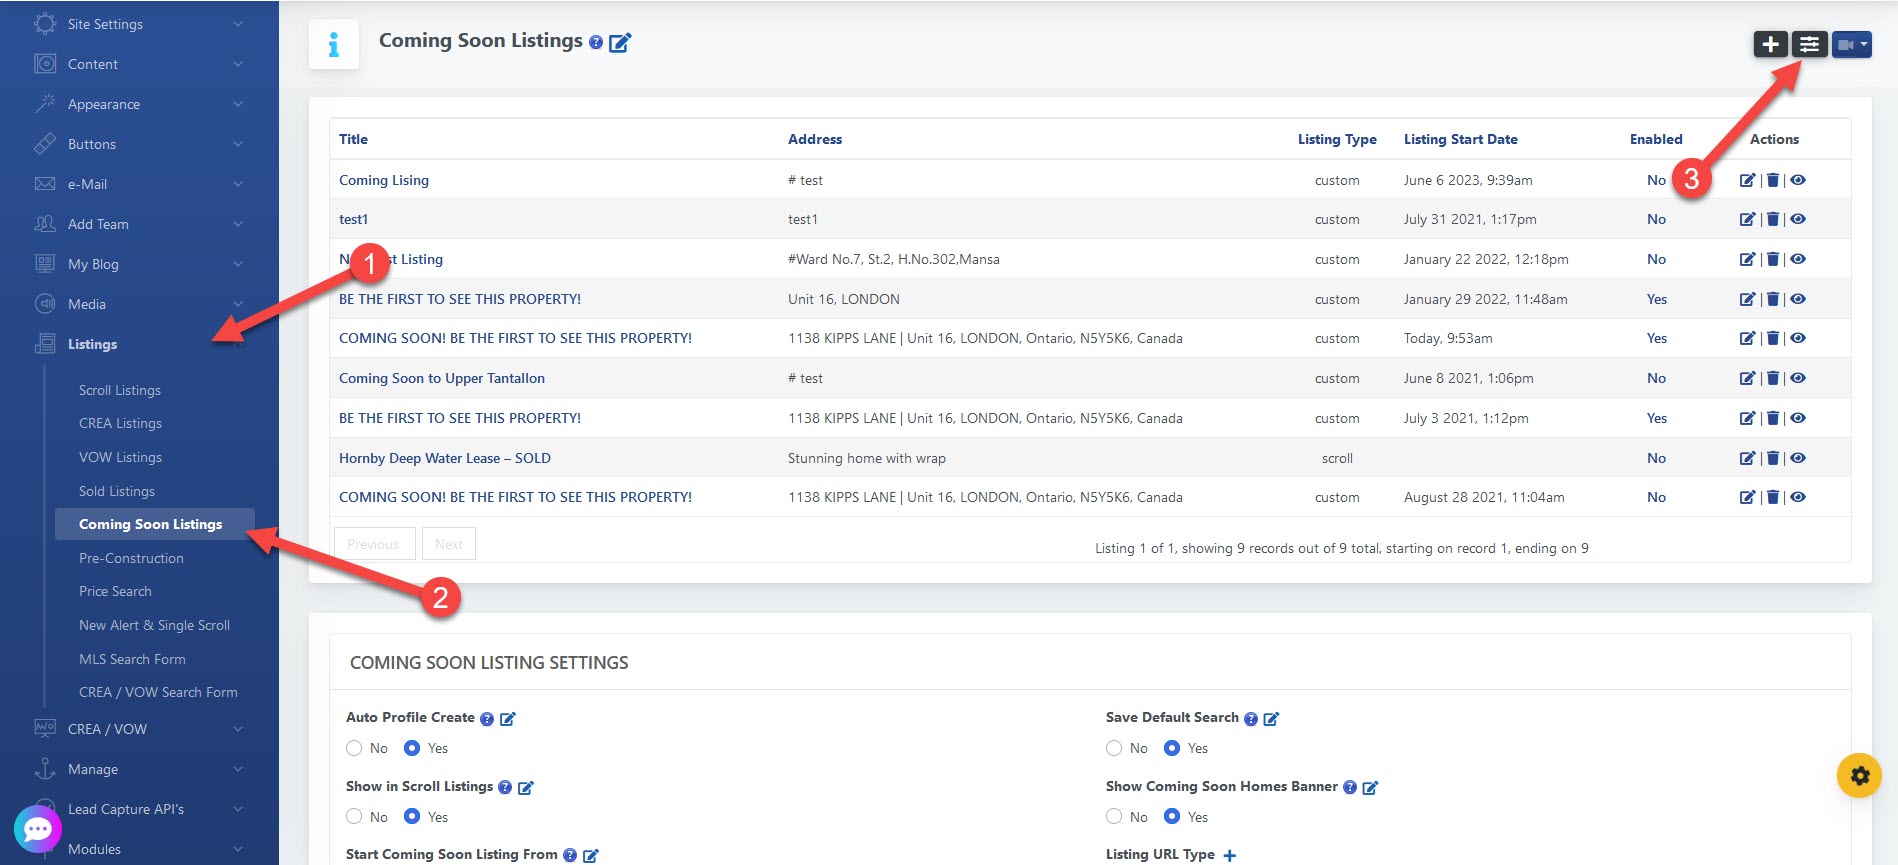Click help icon beside Auto Profile Create
The width and height of the screenshot is (1898, 865).
487,719
